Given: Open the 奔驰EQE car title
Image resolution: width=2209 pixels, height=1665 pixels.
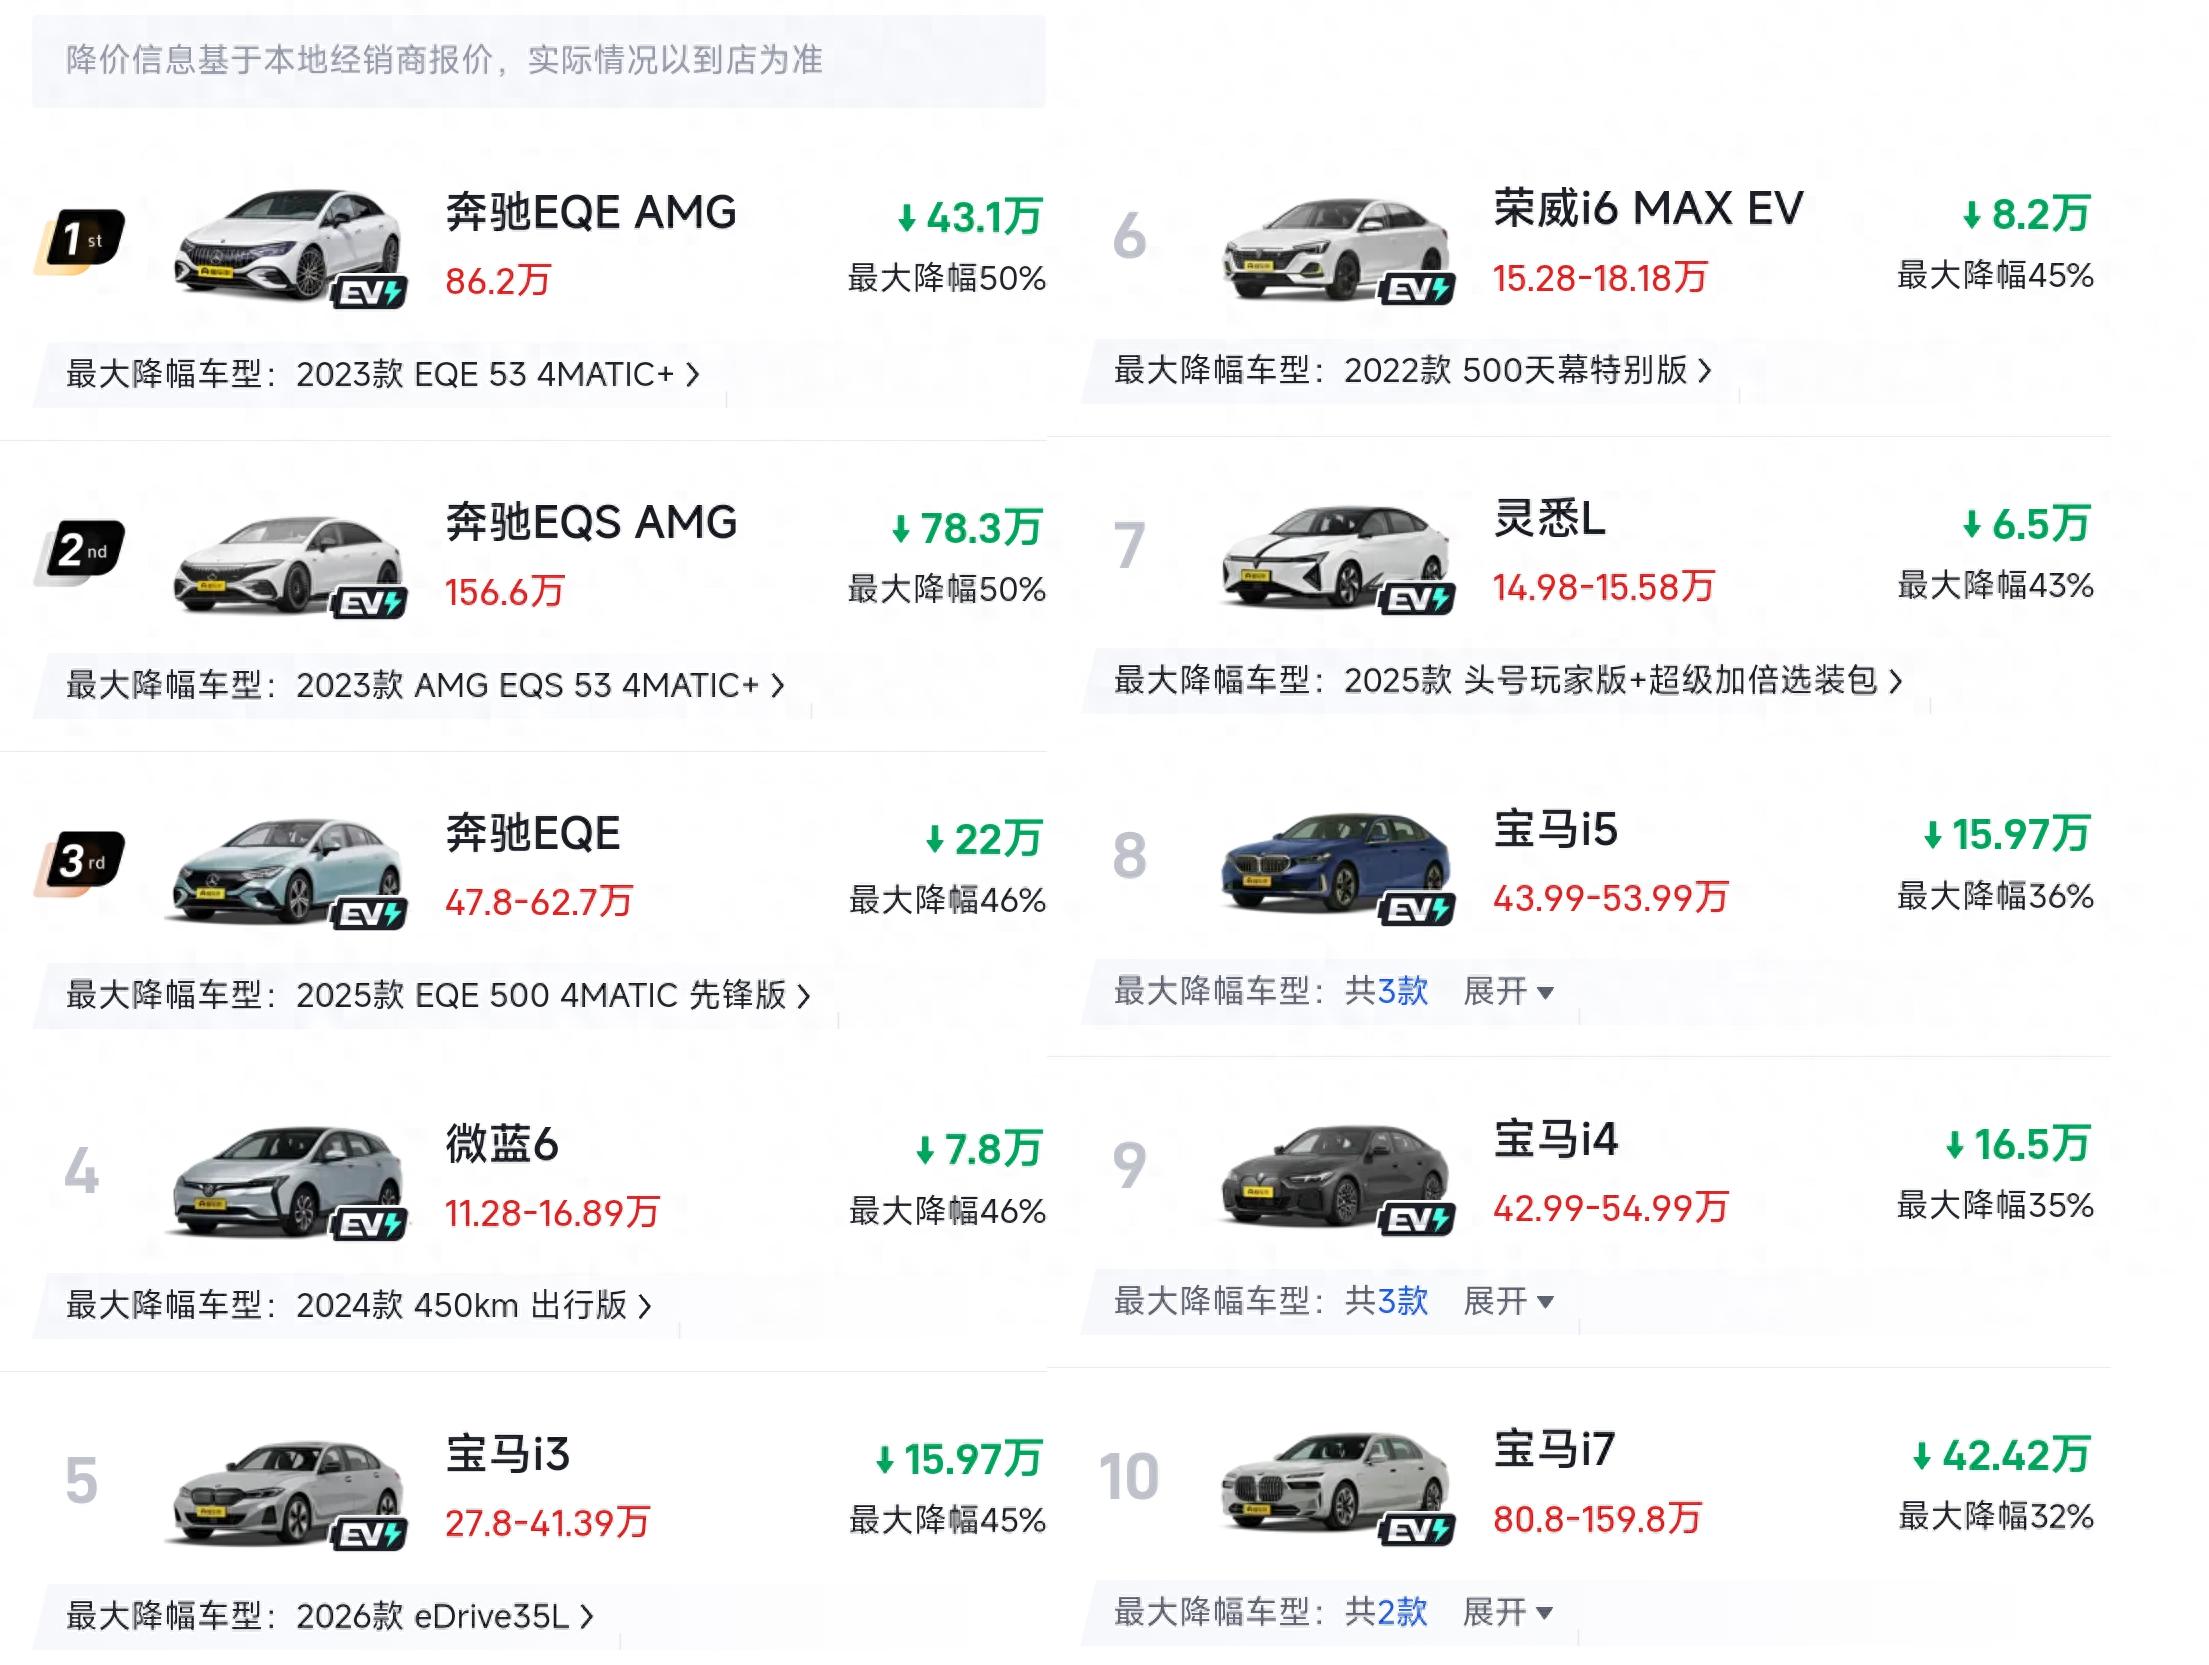Looking at the screenshot, I should tap(533, 834).
